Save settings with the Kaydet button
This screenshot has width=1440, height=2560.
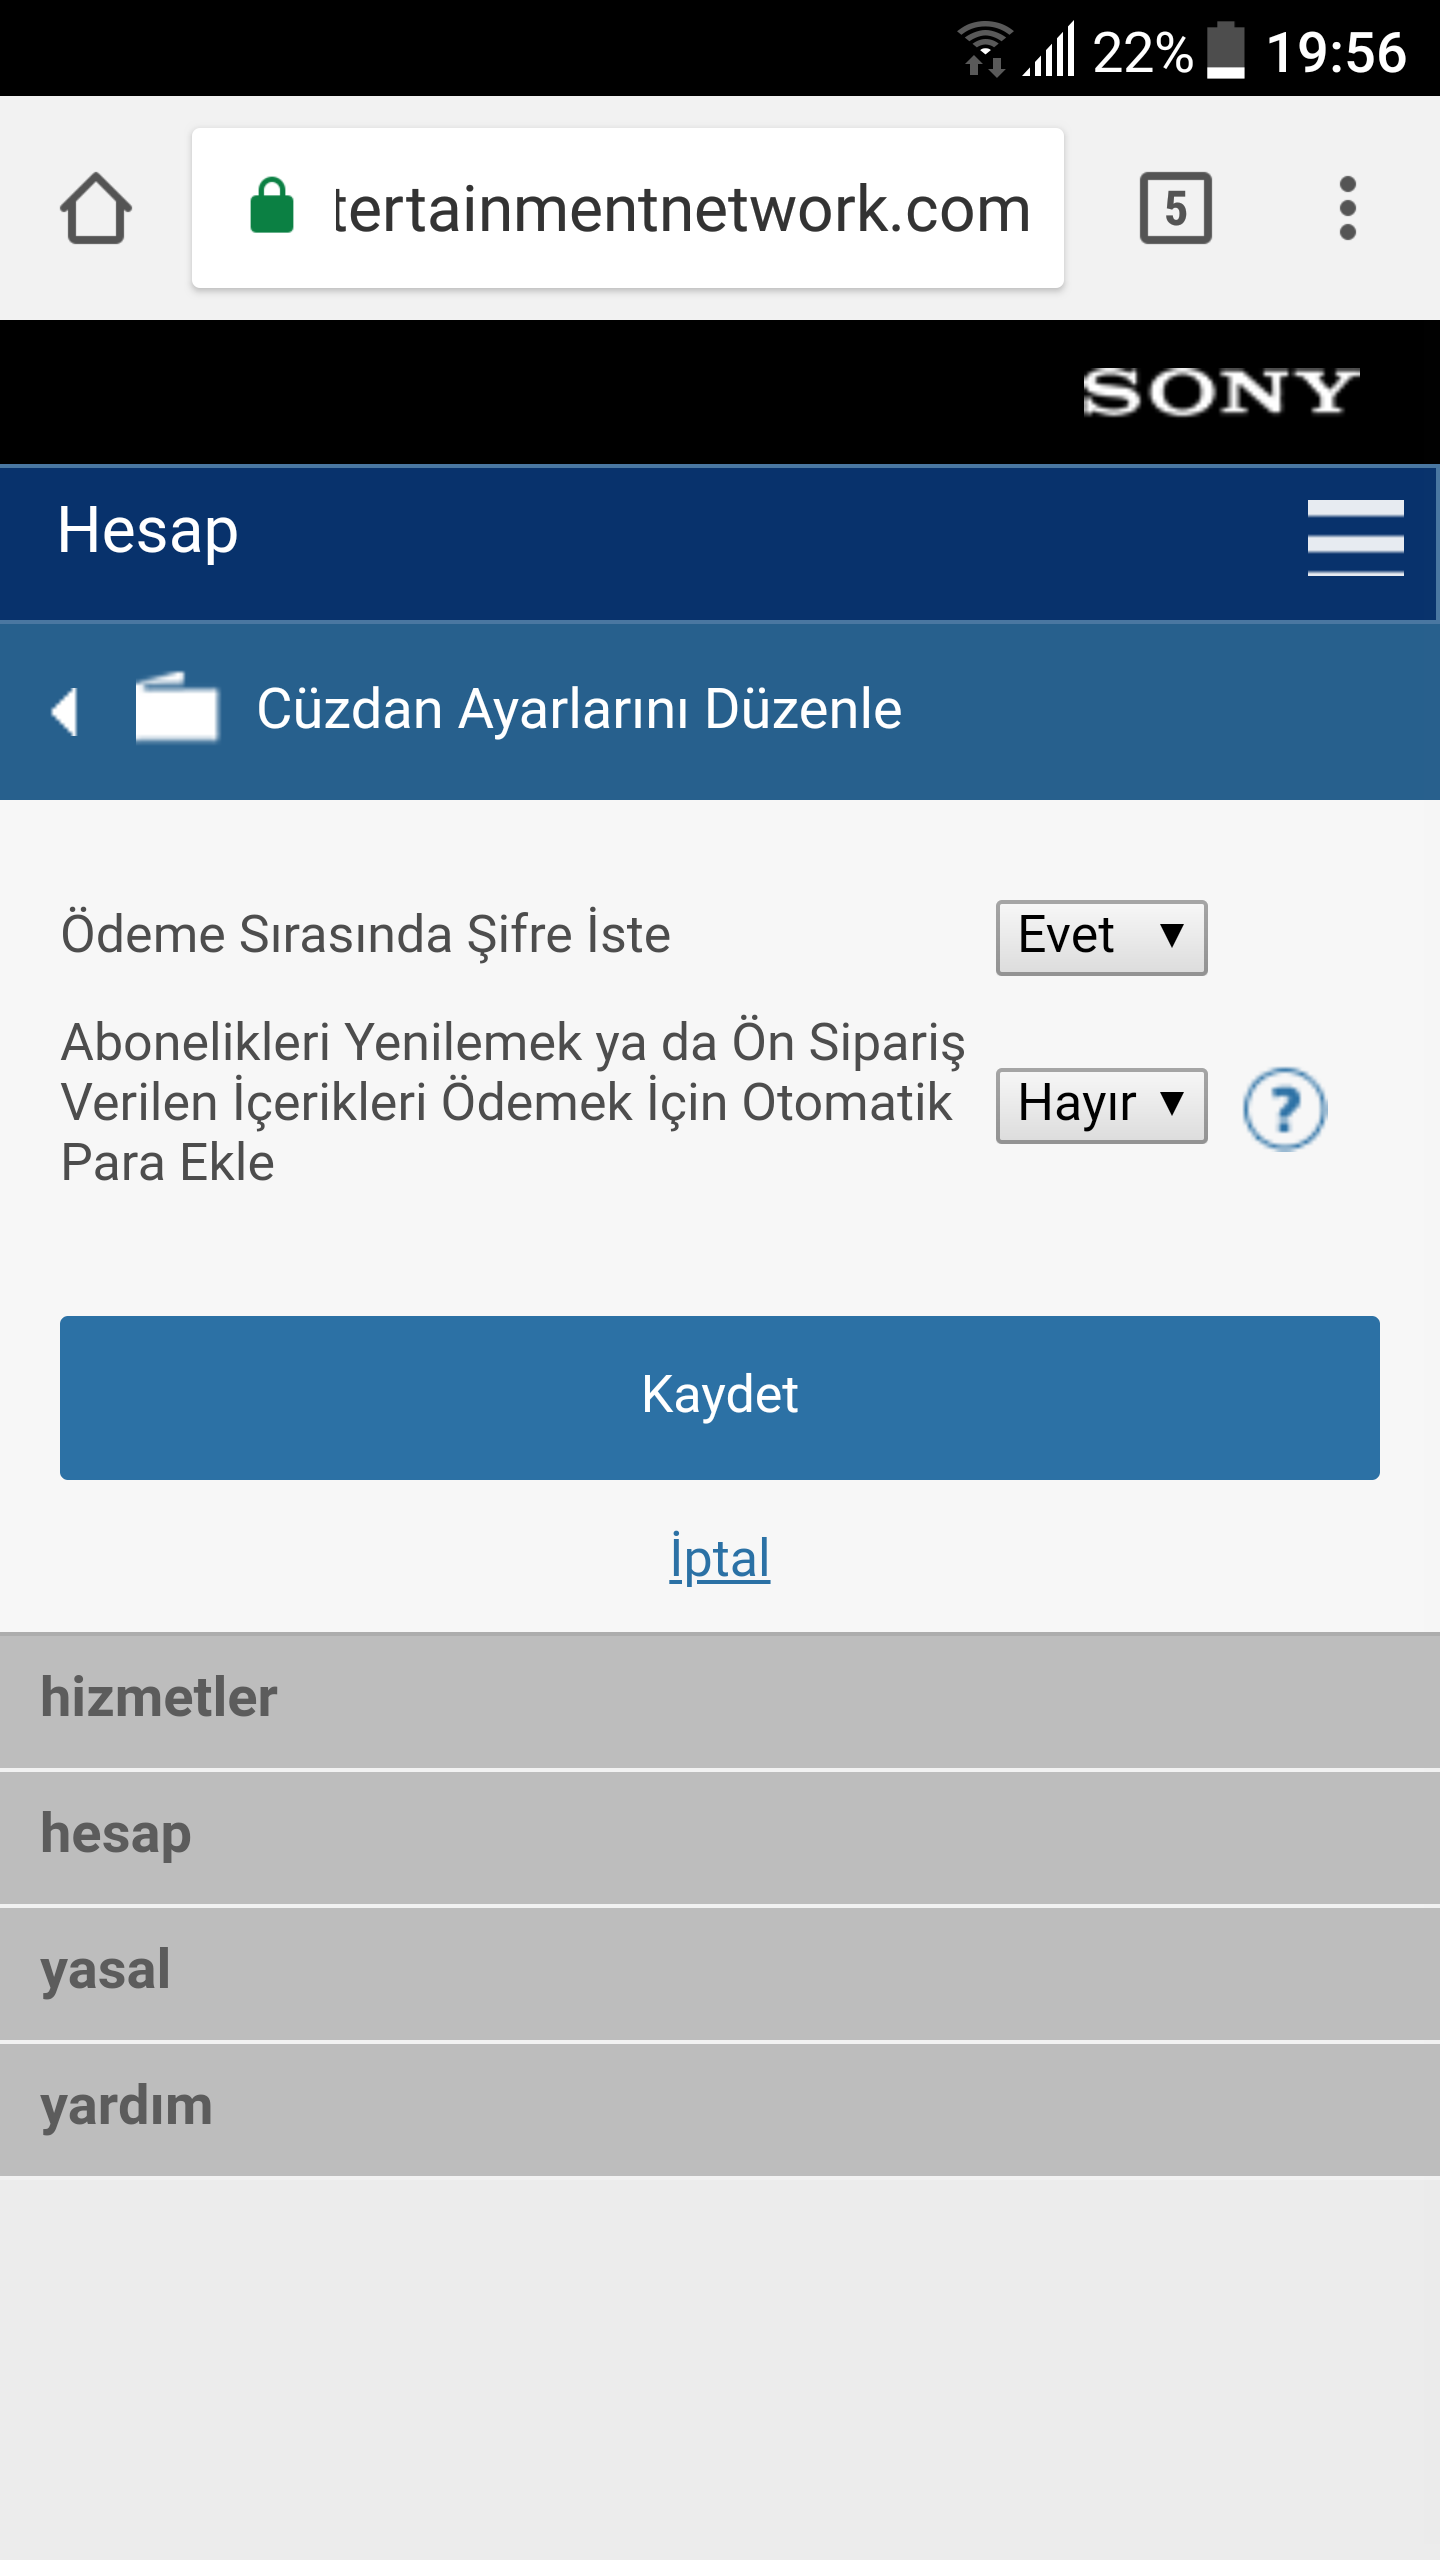(720, 1397)
